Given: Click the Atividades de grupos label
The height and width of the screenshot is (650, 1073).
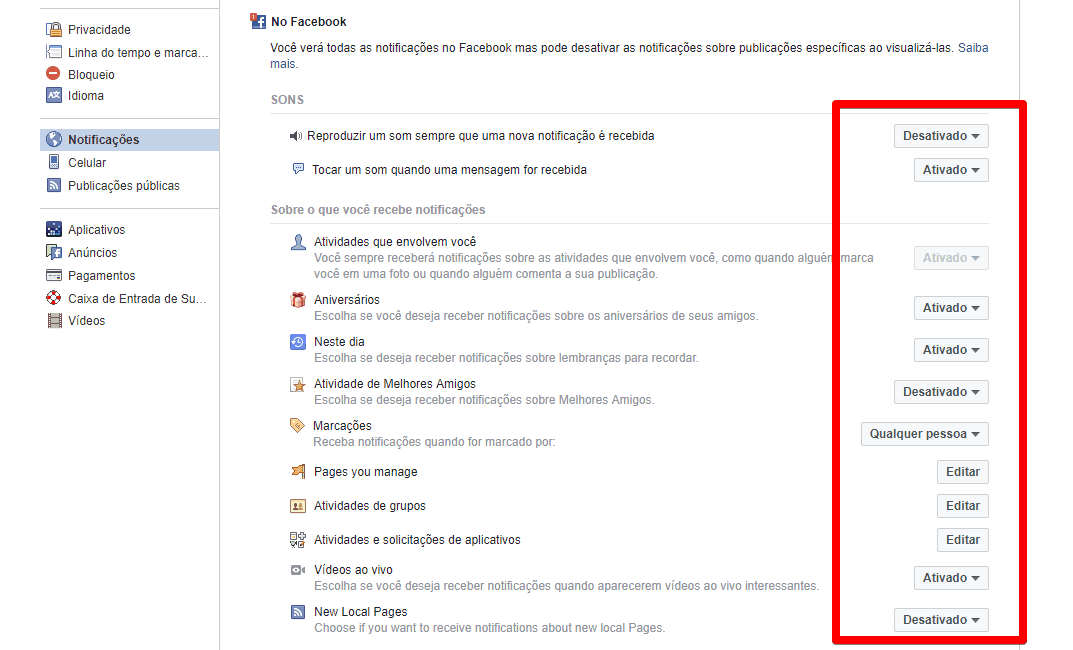Looking at the screenshot, I should 370,506.
